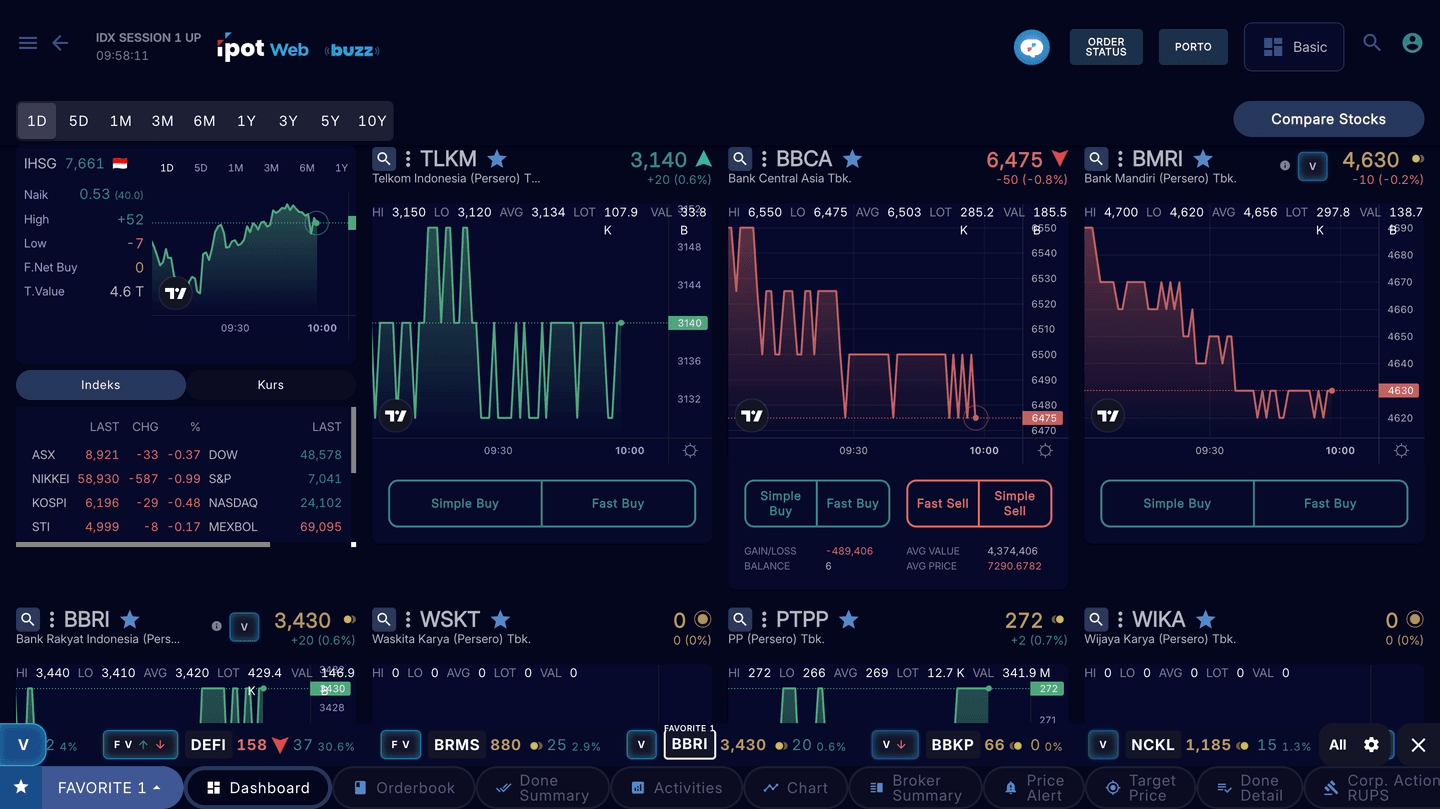The image size is (1440, 809).
Task: Toggle the BMRI favorite star
Action: click(x=1203, y=159)
